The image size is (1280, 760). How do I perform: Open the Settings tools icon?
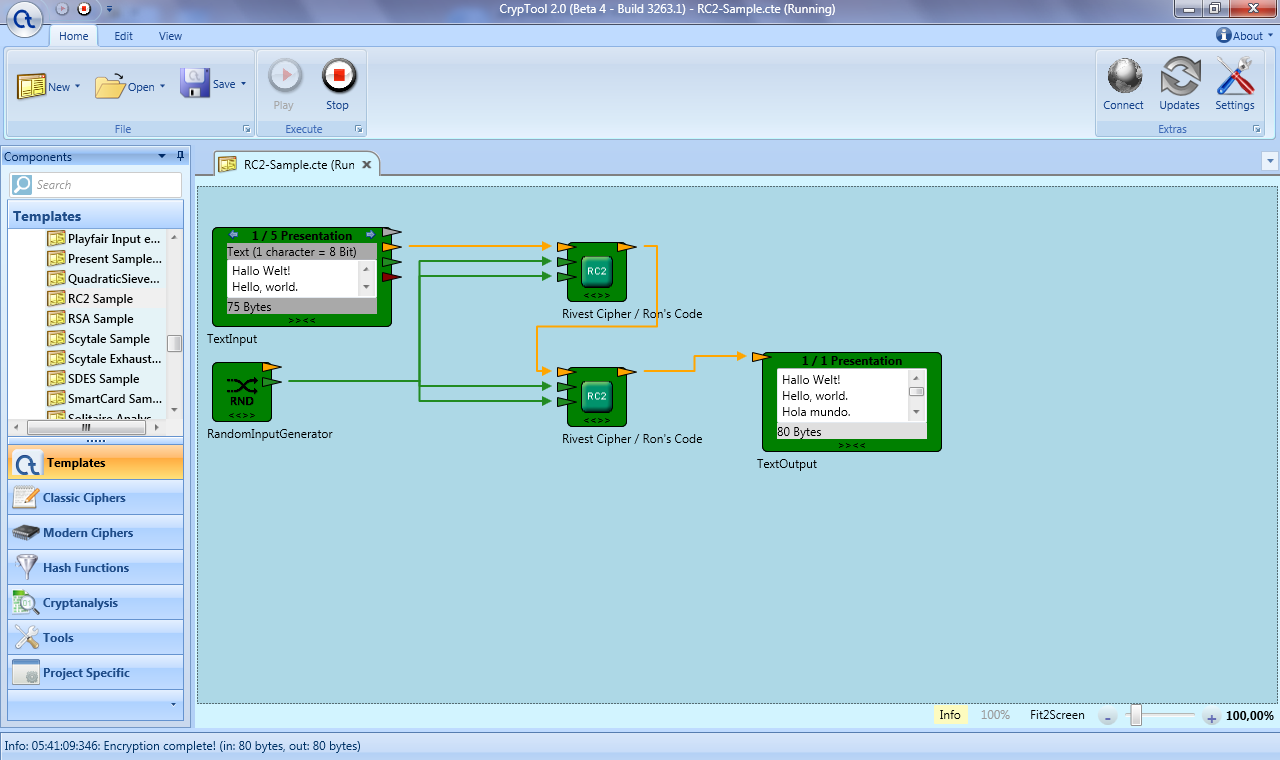[1235, 76]
